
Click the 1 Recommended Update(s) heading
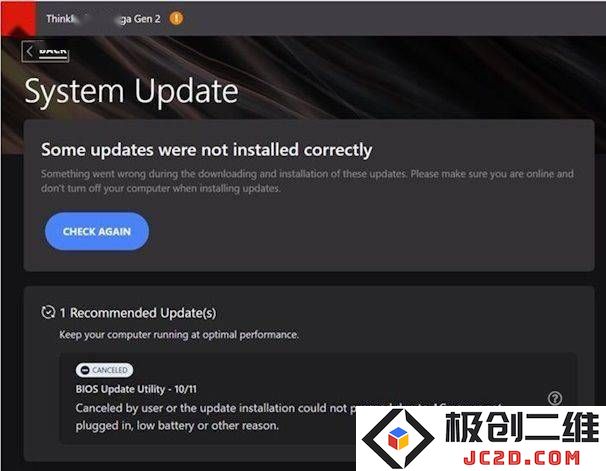point(138,313)
